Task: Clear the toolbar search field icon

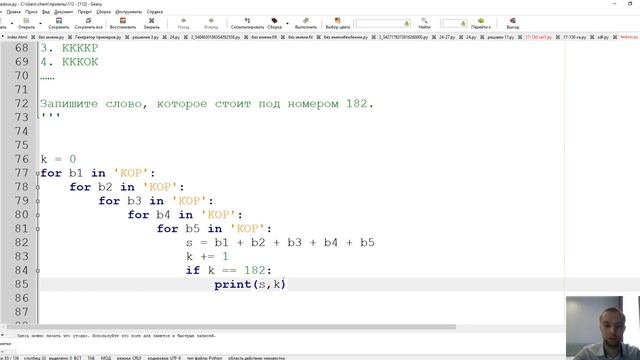Action: pos(407,24)
